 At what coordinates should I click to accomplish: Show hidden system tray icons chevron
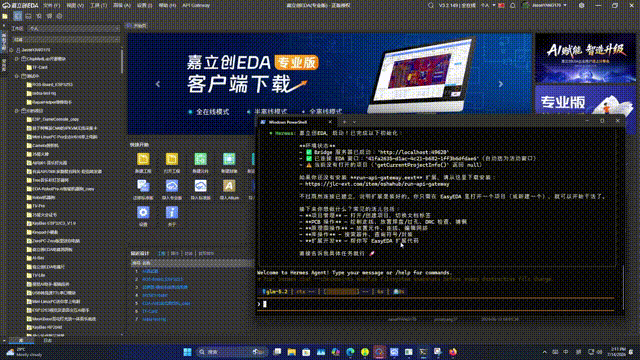pyautogui.click(x=544, y=352)
